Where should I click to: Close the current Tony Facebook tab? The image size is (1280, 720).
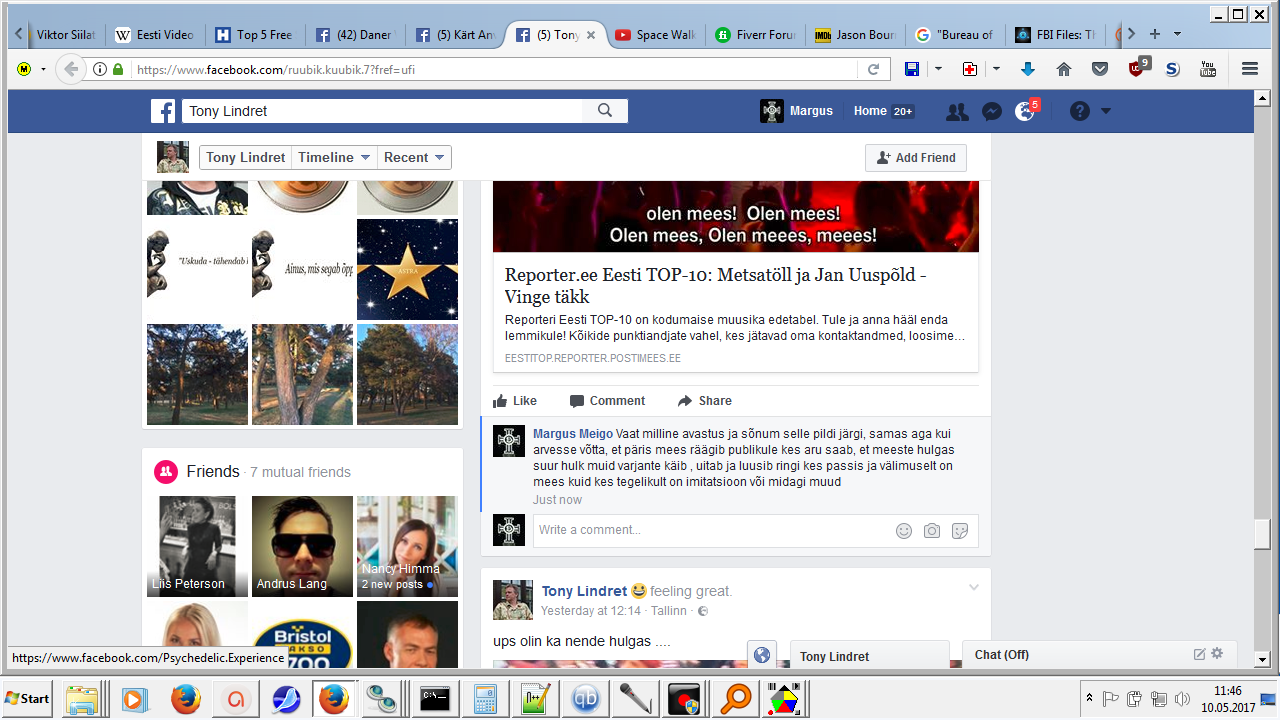tap(591, 34)
